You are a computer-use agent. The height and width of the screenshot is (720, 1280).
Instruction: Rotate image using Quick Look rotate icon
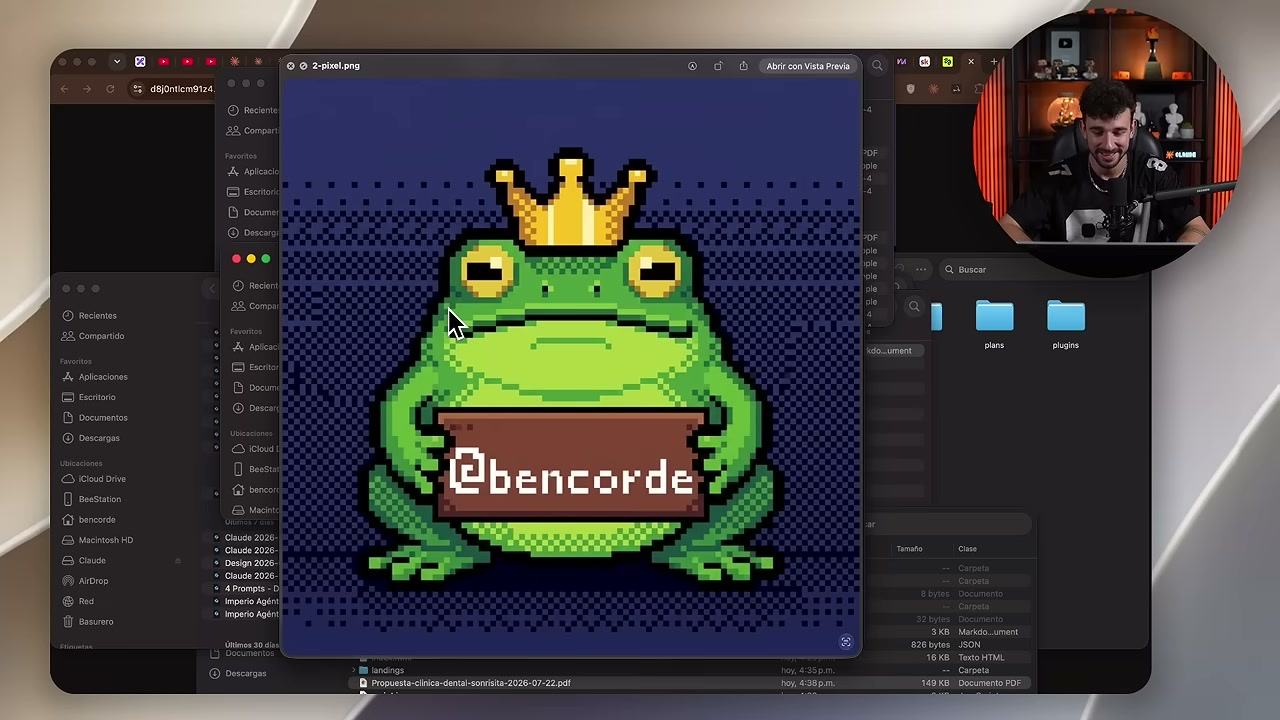click(718, 66)
